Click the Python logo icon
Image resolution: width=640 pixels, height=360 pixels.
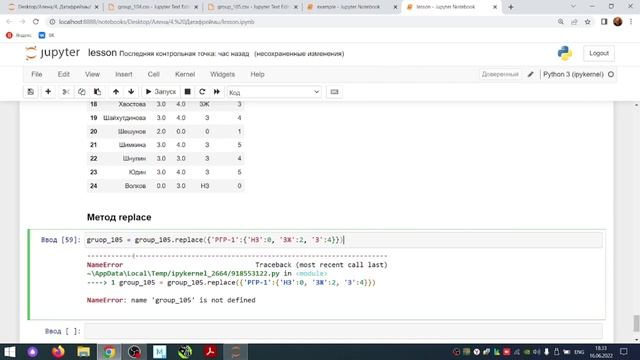(x=565, y=53)
